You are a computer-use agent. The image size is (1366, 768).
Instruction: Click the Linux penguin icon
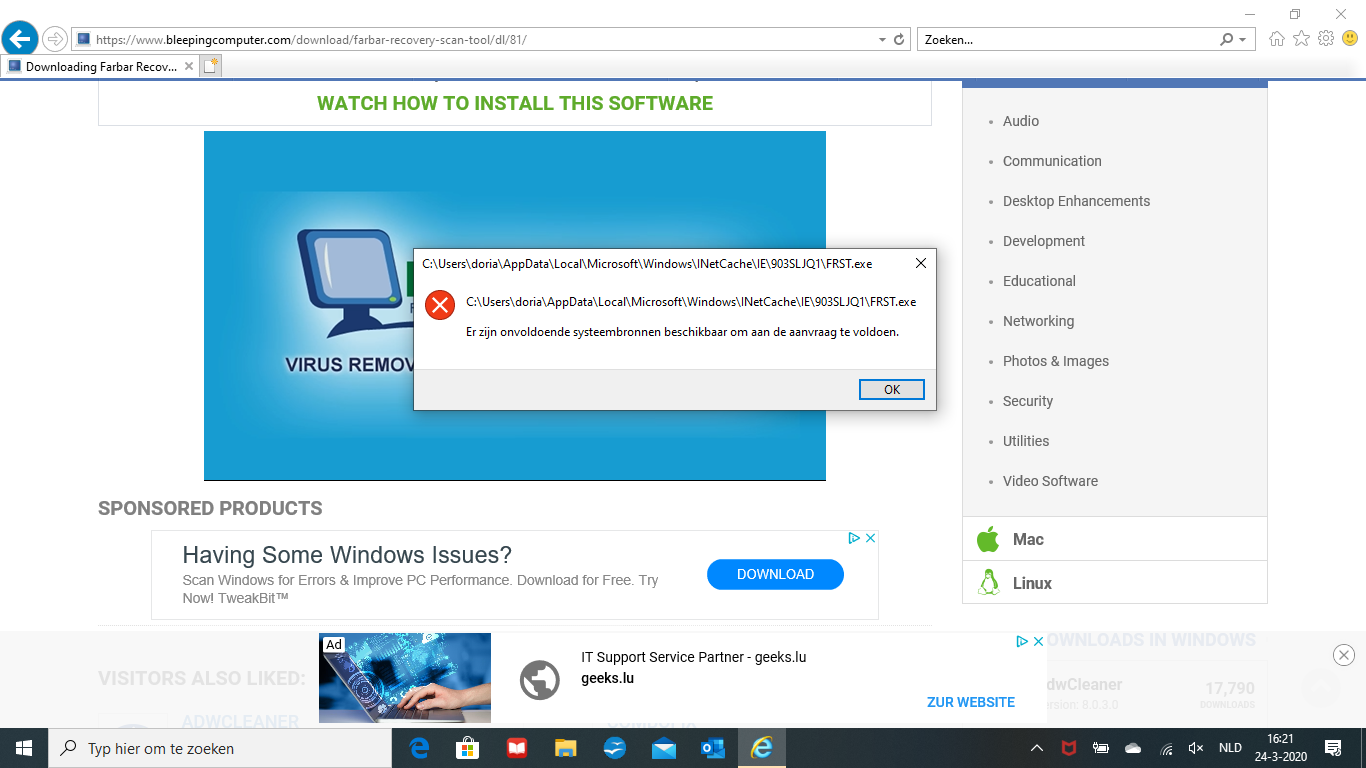tap(989, 583)
